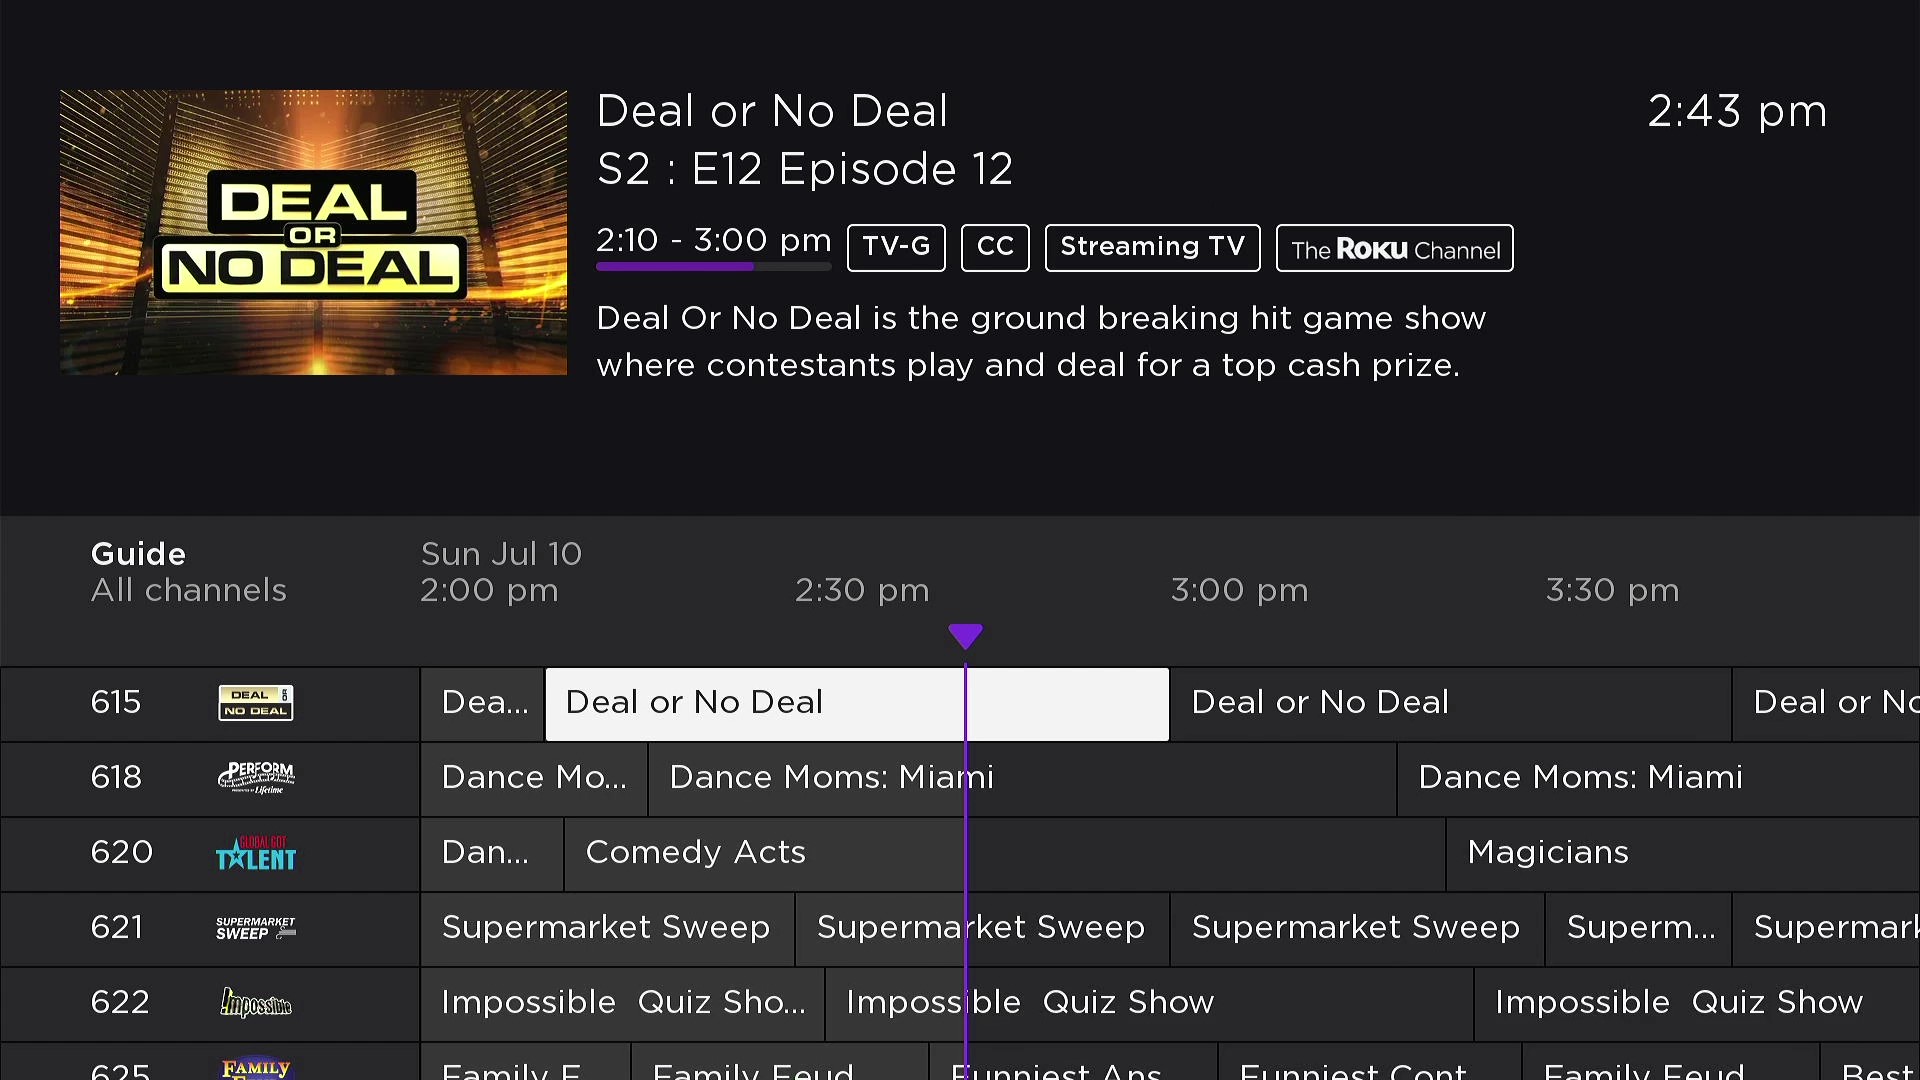Toggle current time marker on guide
1920x1080 pixels.
965,636
